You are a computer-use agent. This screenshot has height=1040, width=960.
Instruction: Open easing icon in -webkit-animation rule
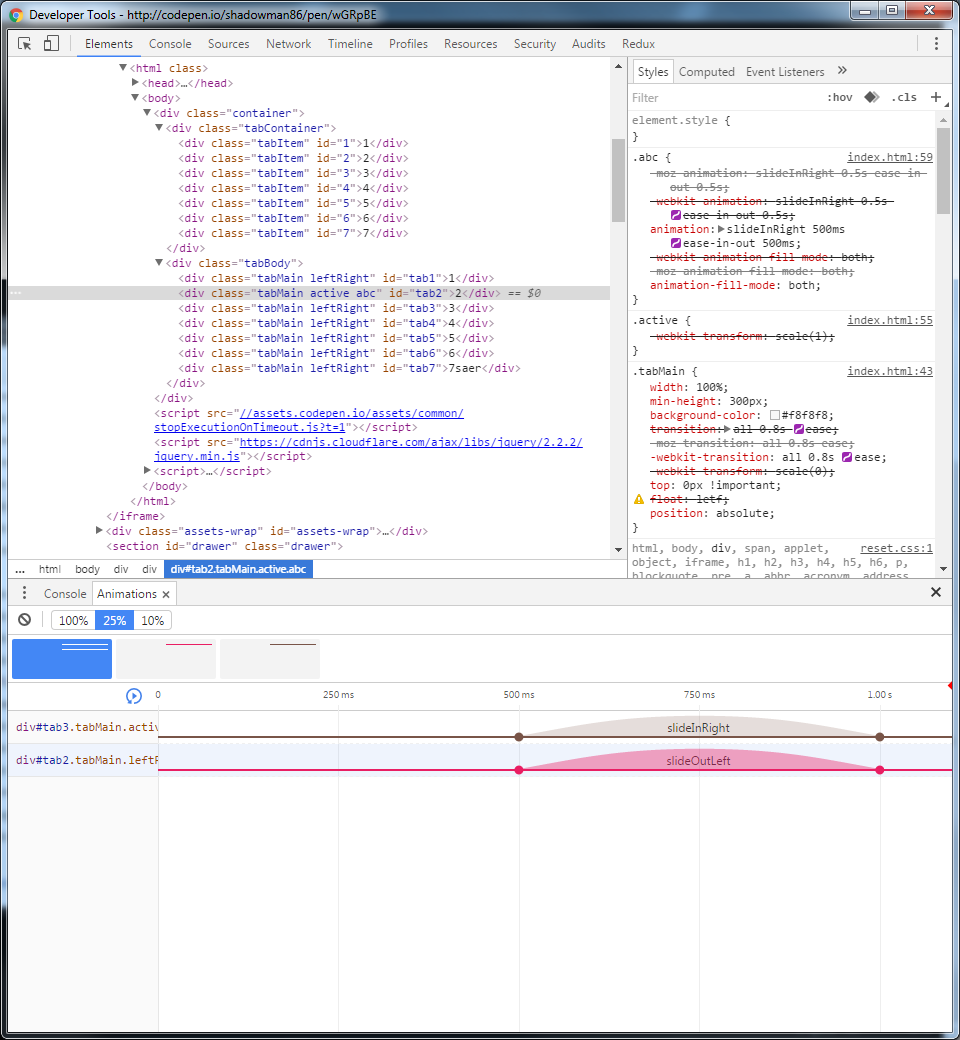pyautogui.click(x=676, y=215)
